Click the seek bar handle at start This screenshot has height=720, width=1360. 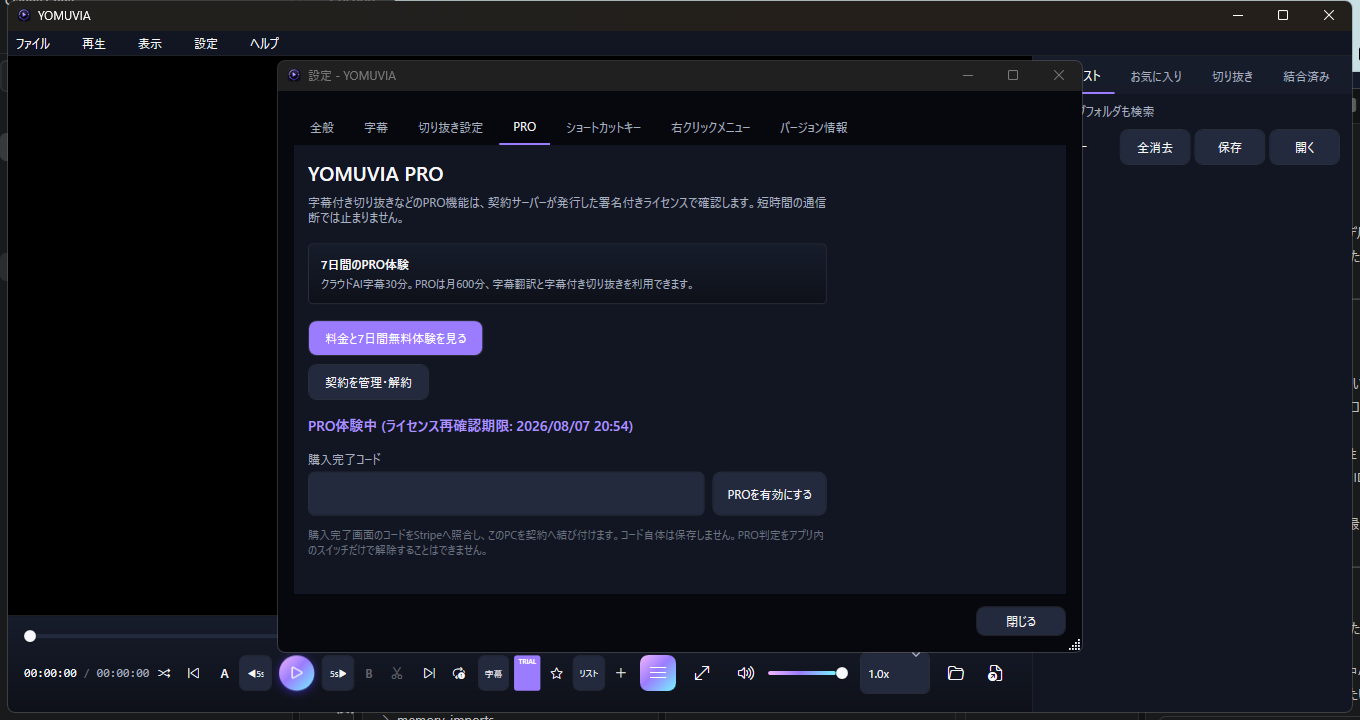tap(30, 636)
